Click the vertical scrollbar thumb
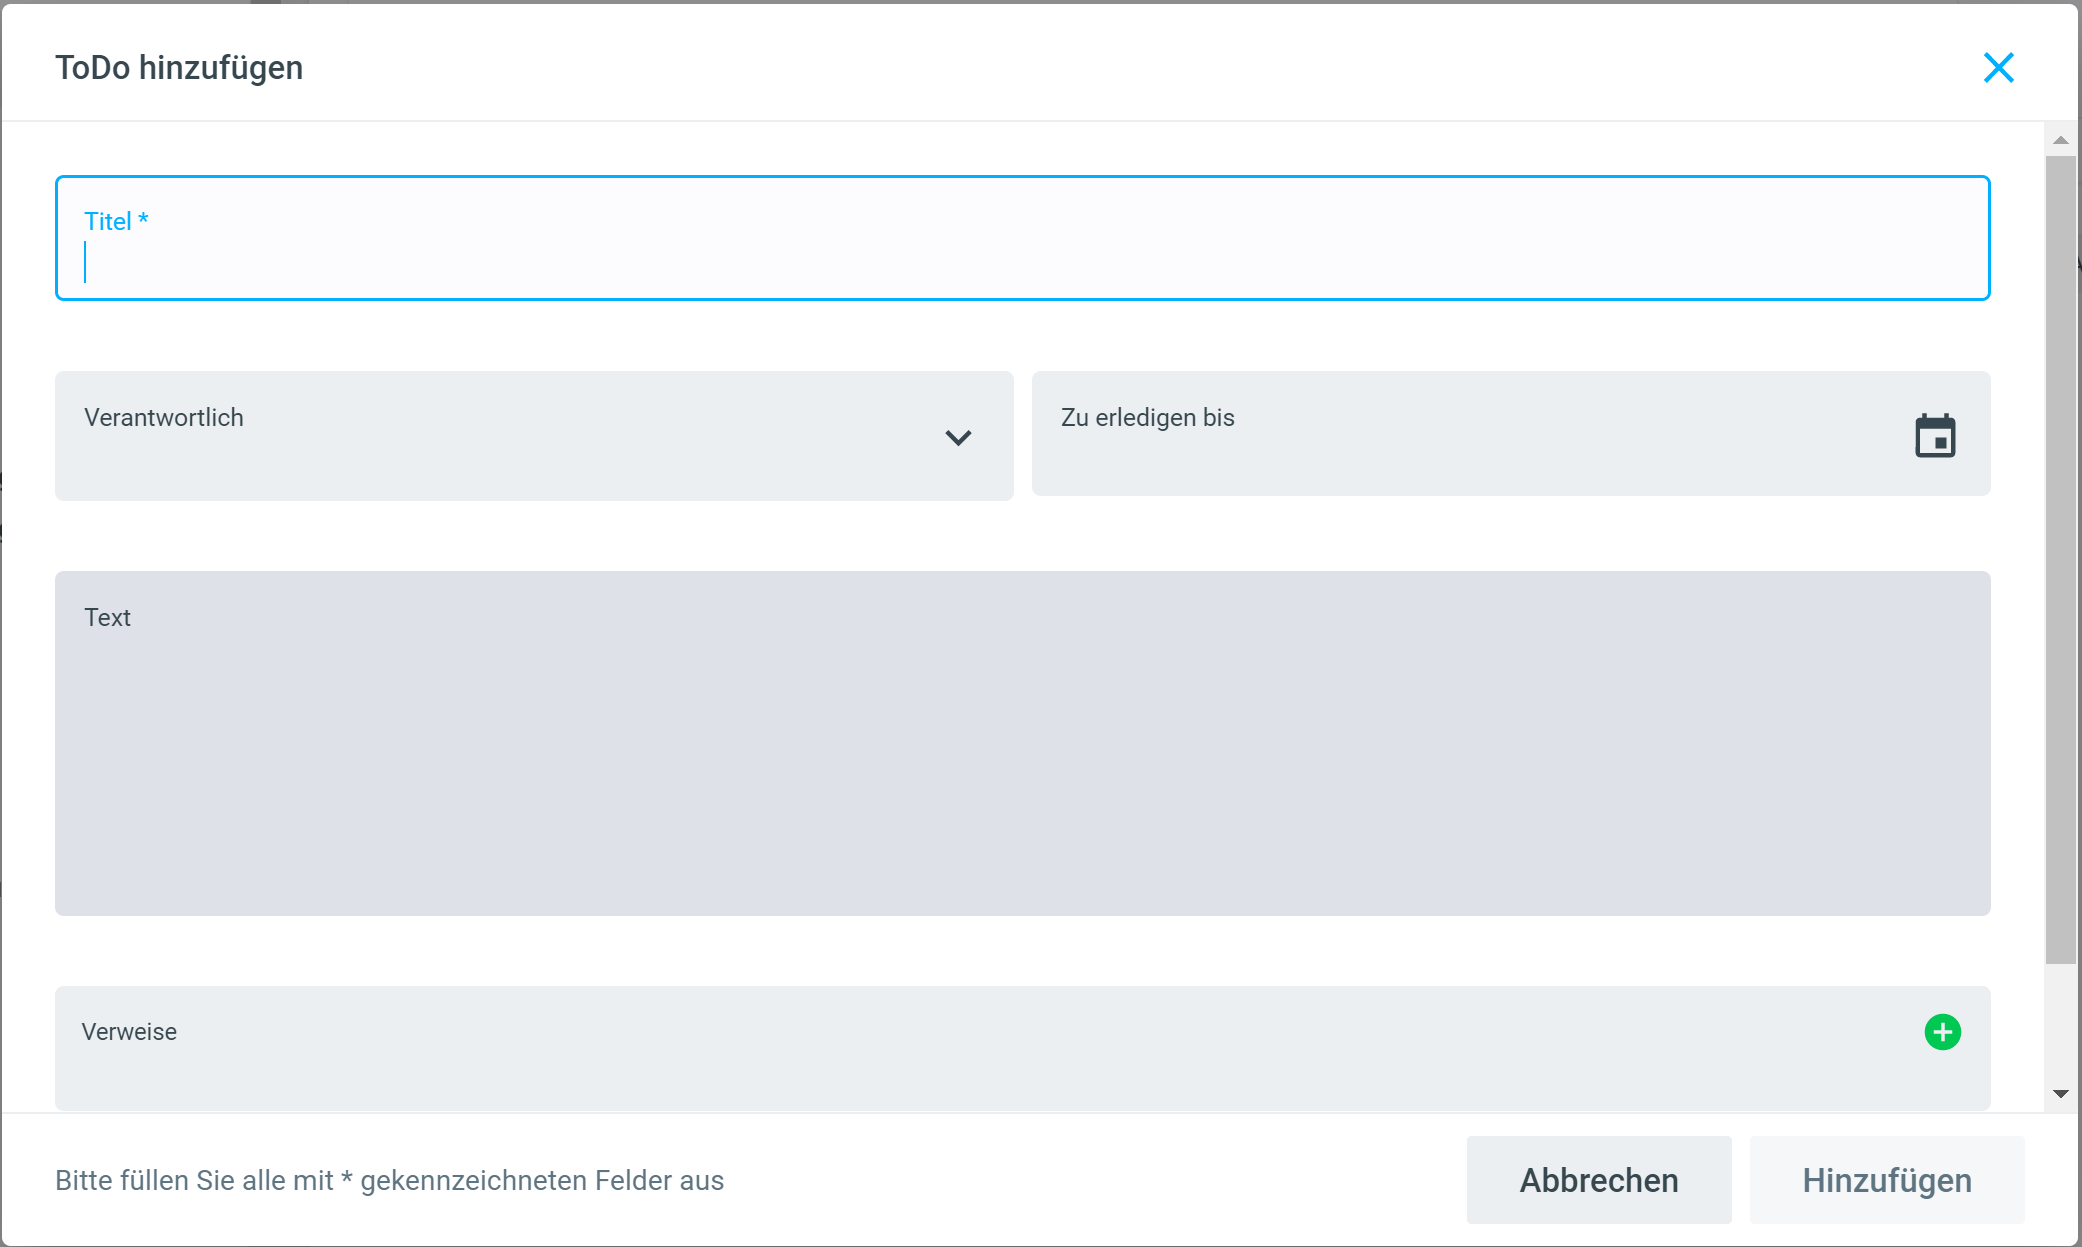The width and height of the screenshot is (2082, 1247). 2060,560
